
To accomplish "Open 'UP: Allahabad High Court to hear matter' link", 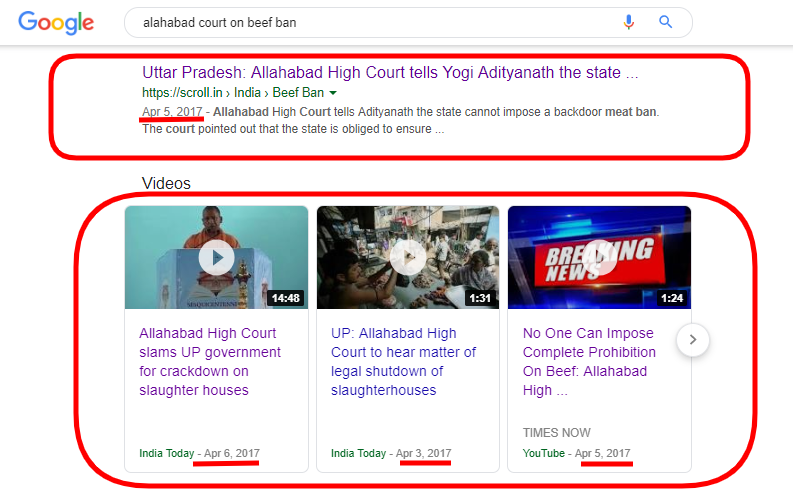I will pyautogui.click(x=403, y=362).
